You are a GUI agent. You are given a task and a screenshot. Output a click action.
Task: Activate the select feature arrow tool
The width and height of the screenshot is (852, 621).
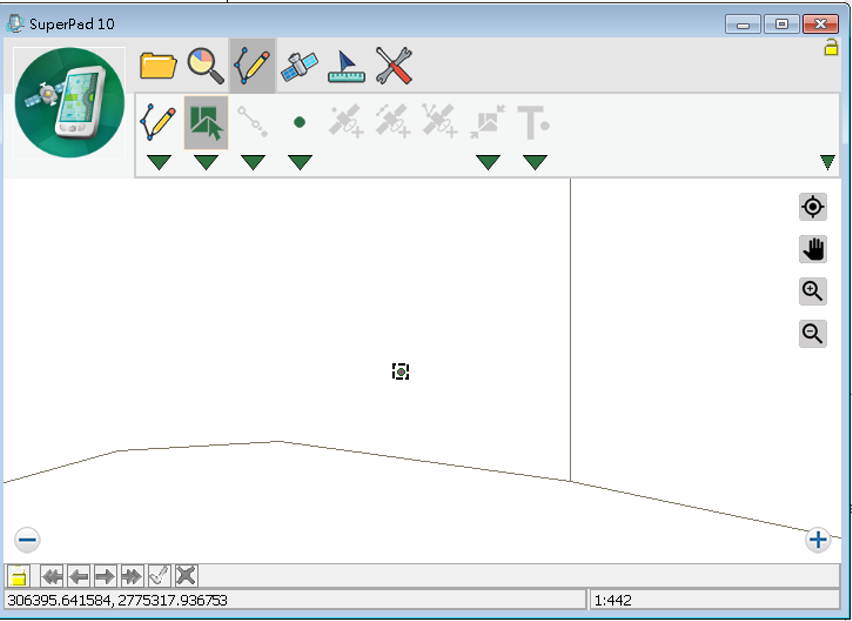tap(206, 122)
